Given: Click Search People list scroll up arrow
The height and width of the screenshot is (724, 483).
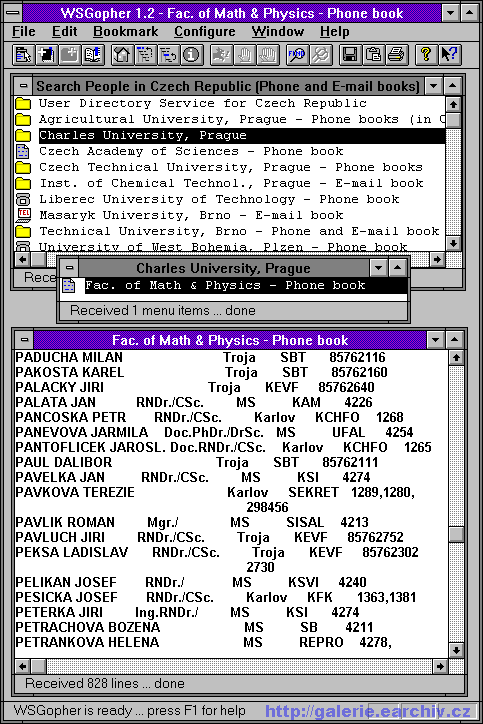Looking at the screenshot, I should (x=453, y=104).
